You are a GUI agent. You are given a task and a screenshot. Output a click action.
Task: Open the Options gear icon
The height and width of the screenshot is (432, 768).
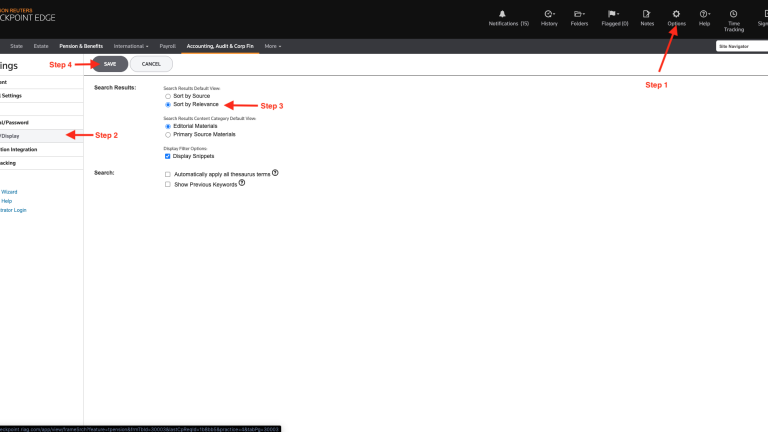[x=676, y=13]
